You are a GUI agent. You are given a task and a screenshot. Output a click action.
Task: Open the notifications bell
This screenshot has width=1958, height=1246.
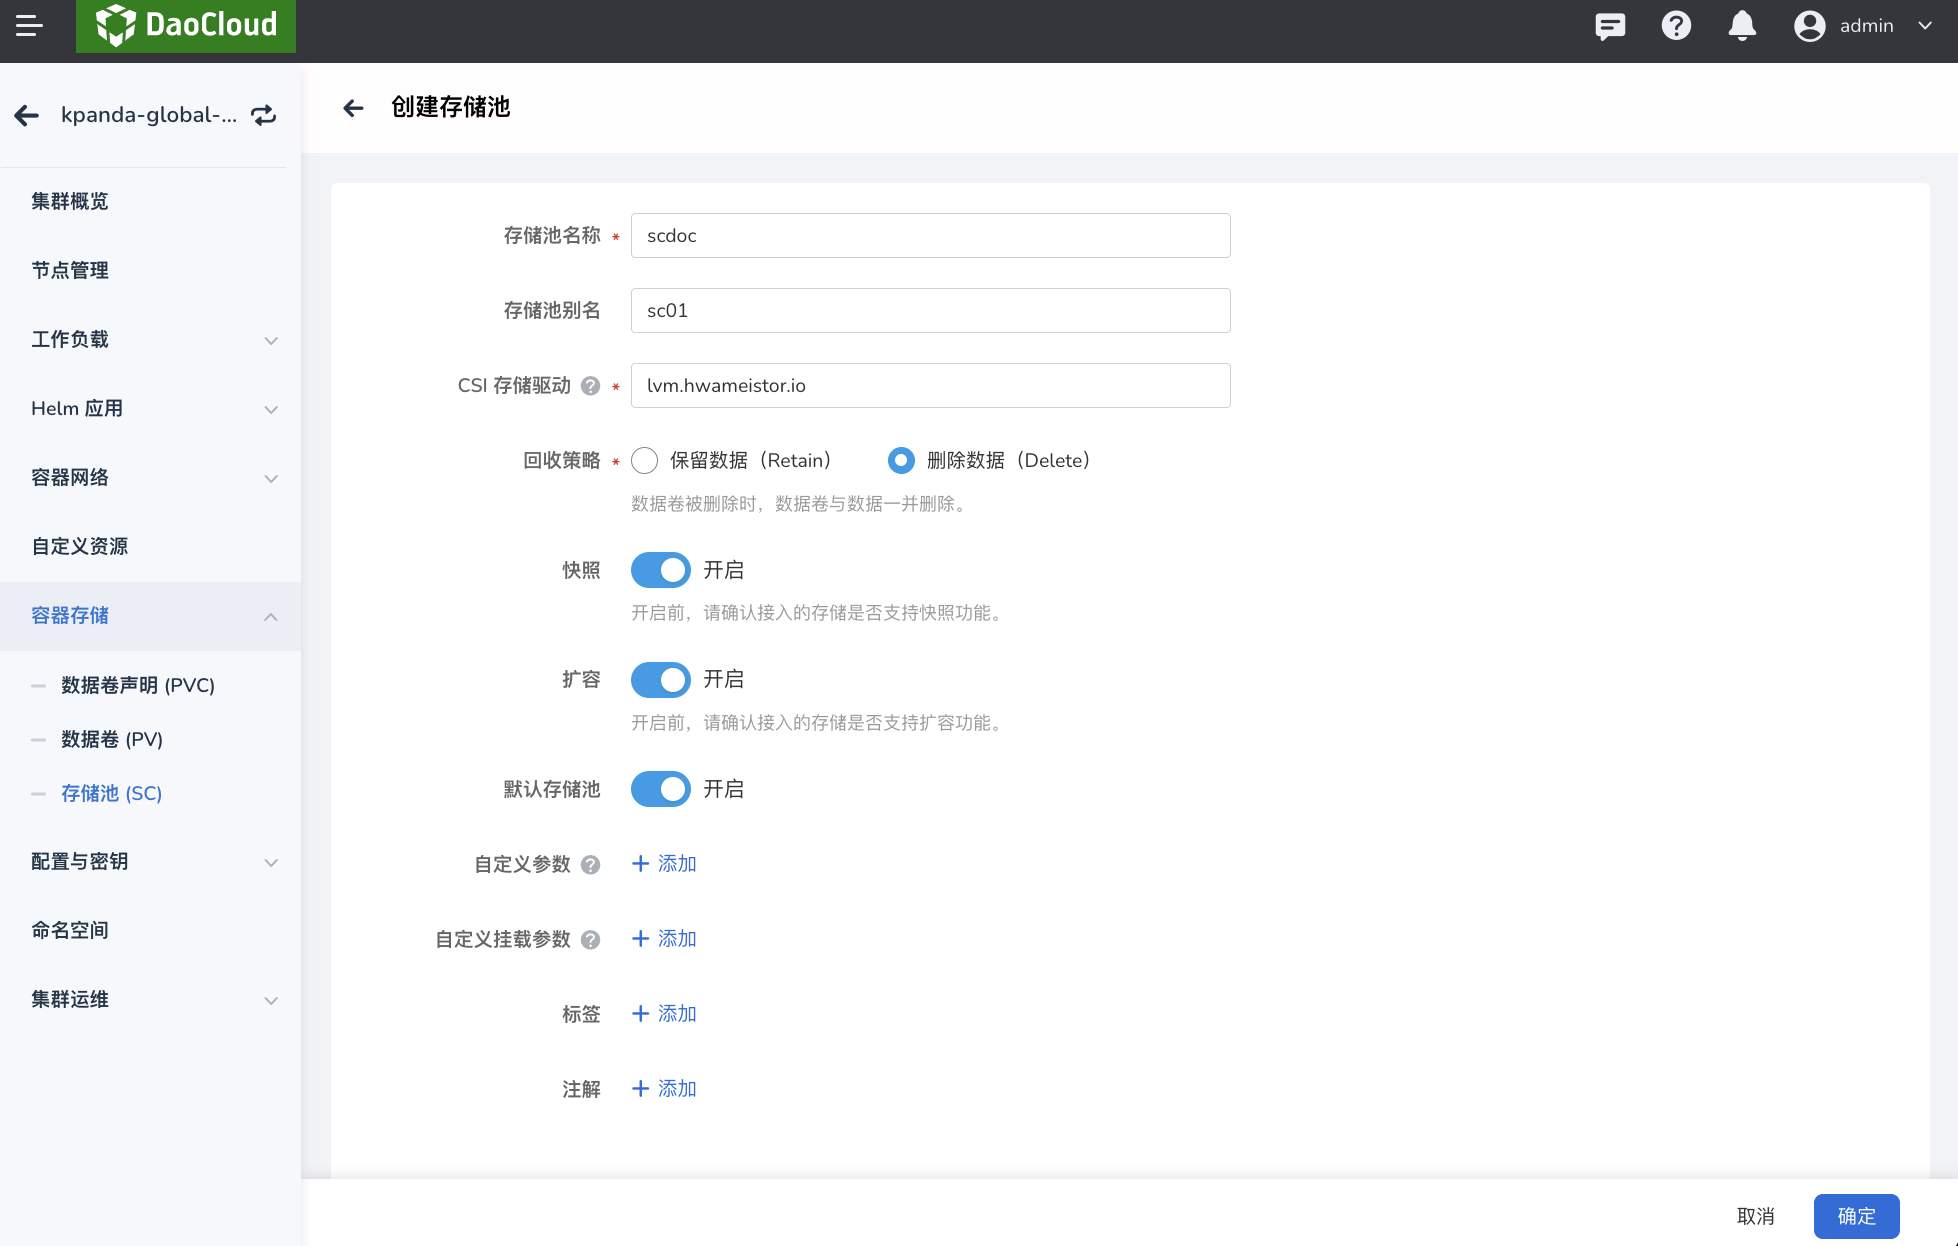(x=1742, y=26)
